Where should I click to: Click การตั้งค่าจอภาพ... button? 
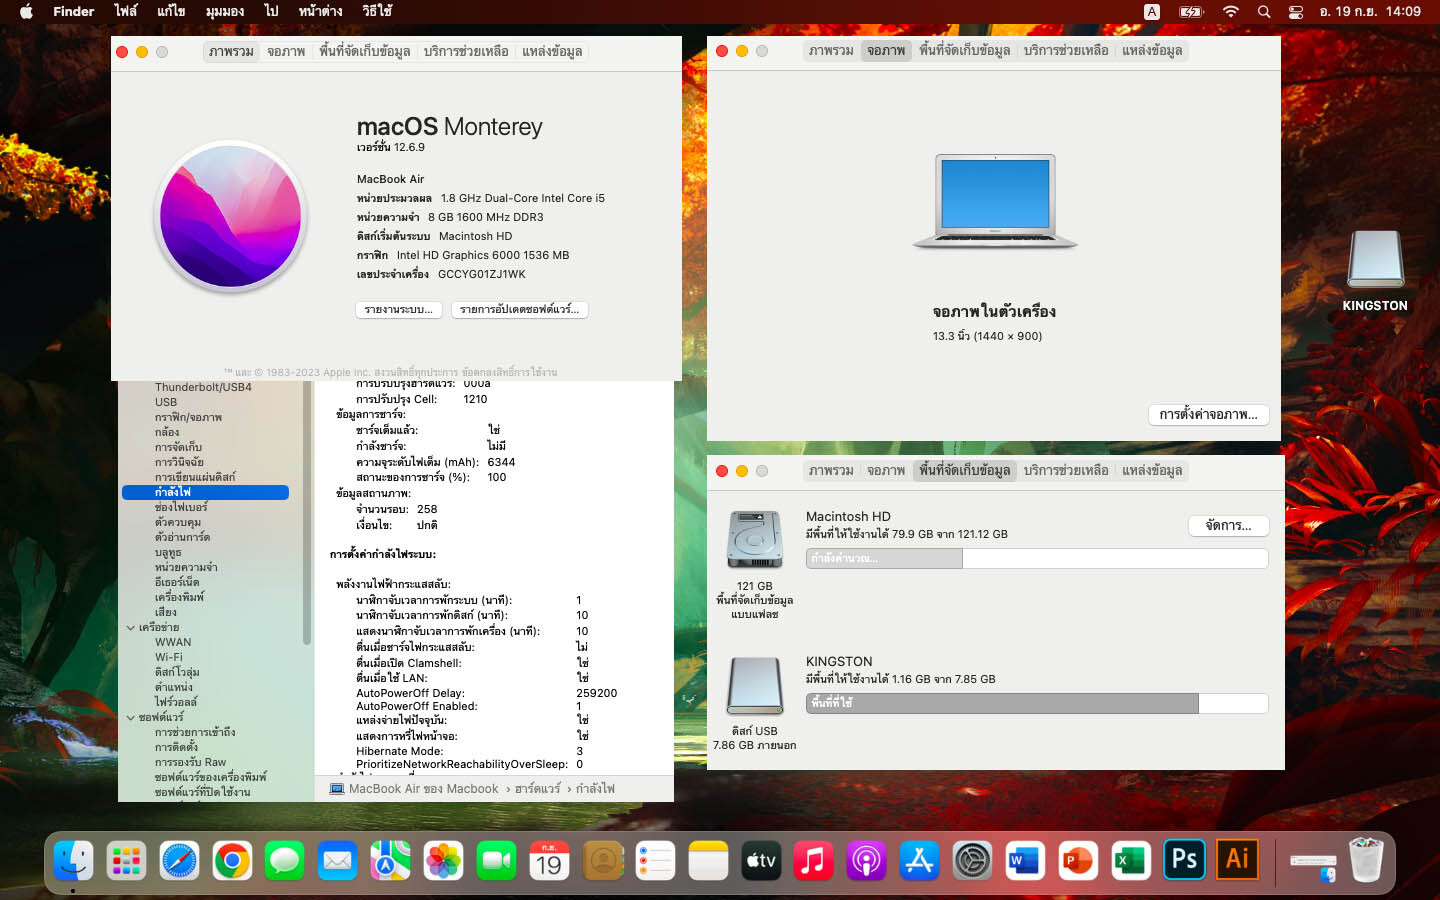[1208, 414]
